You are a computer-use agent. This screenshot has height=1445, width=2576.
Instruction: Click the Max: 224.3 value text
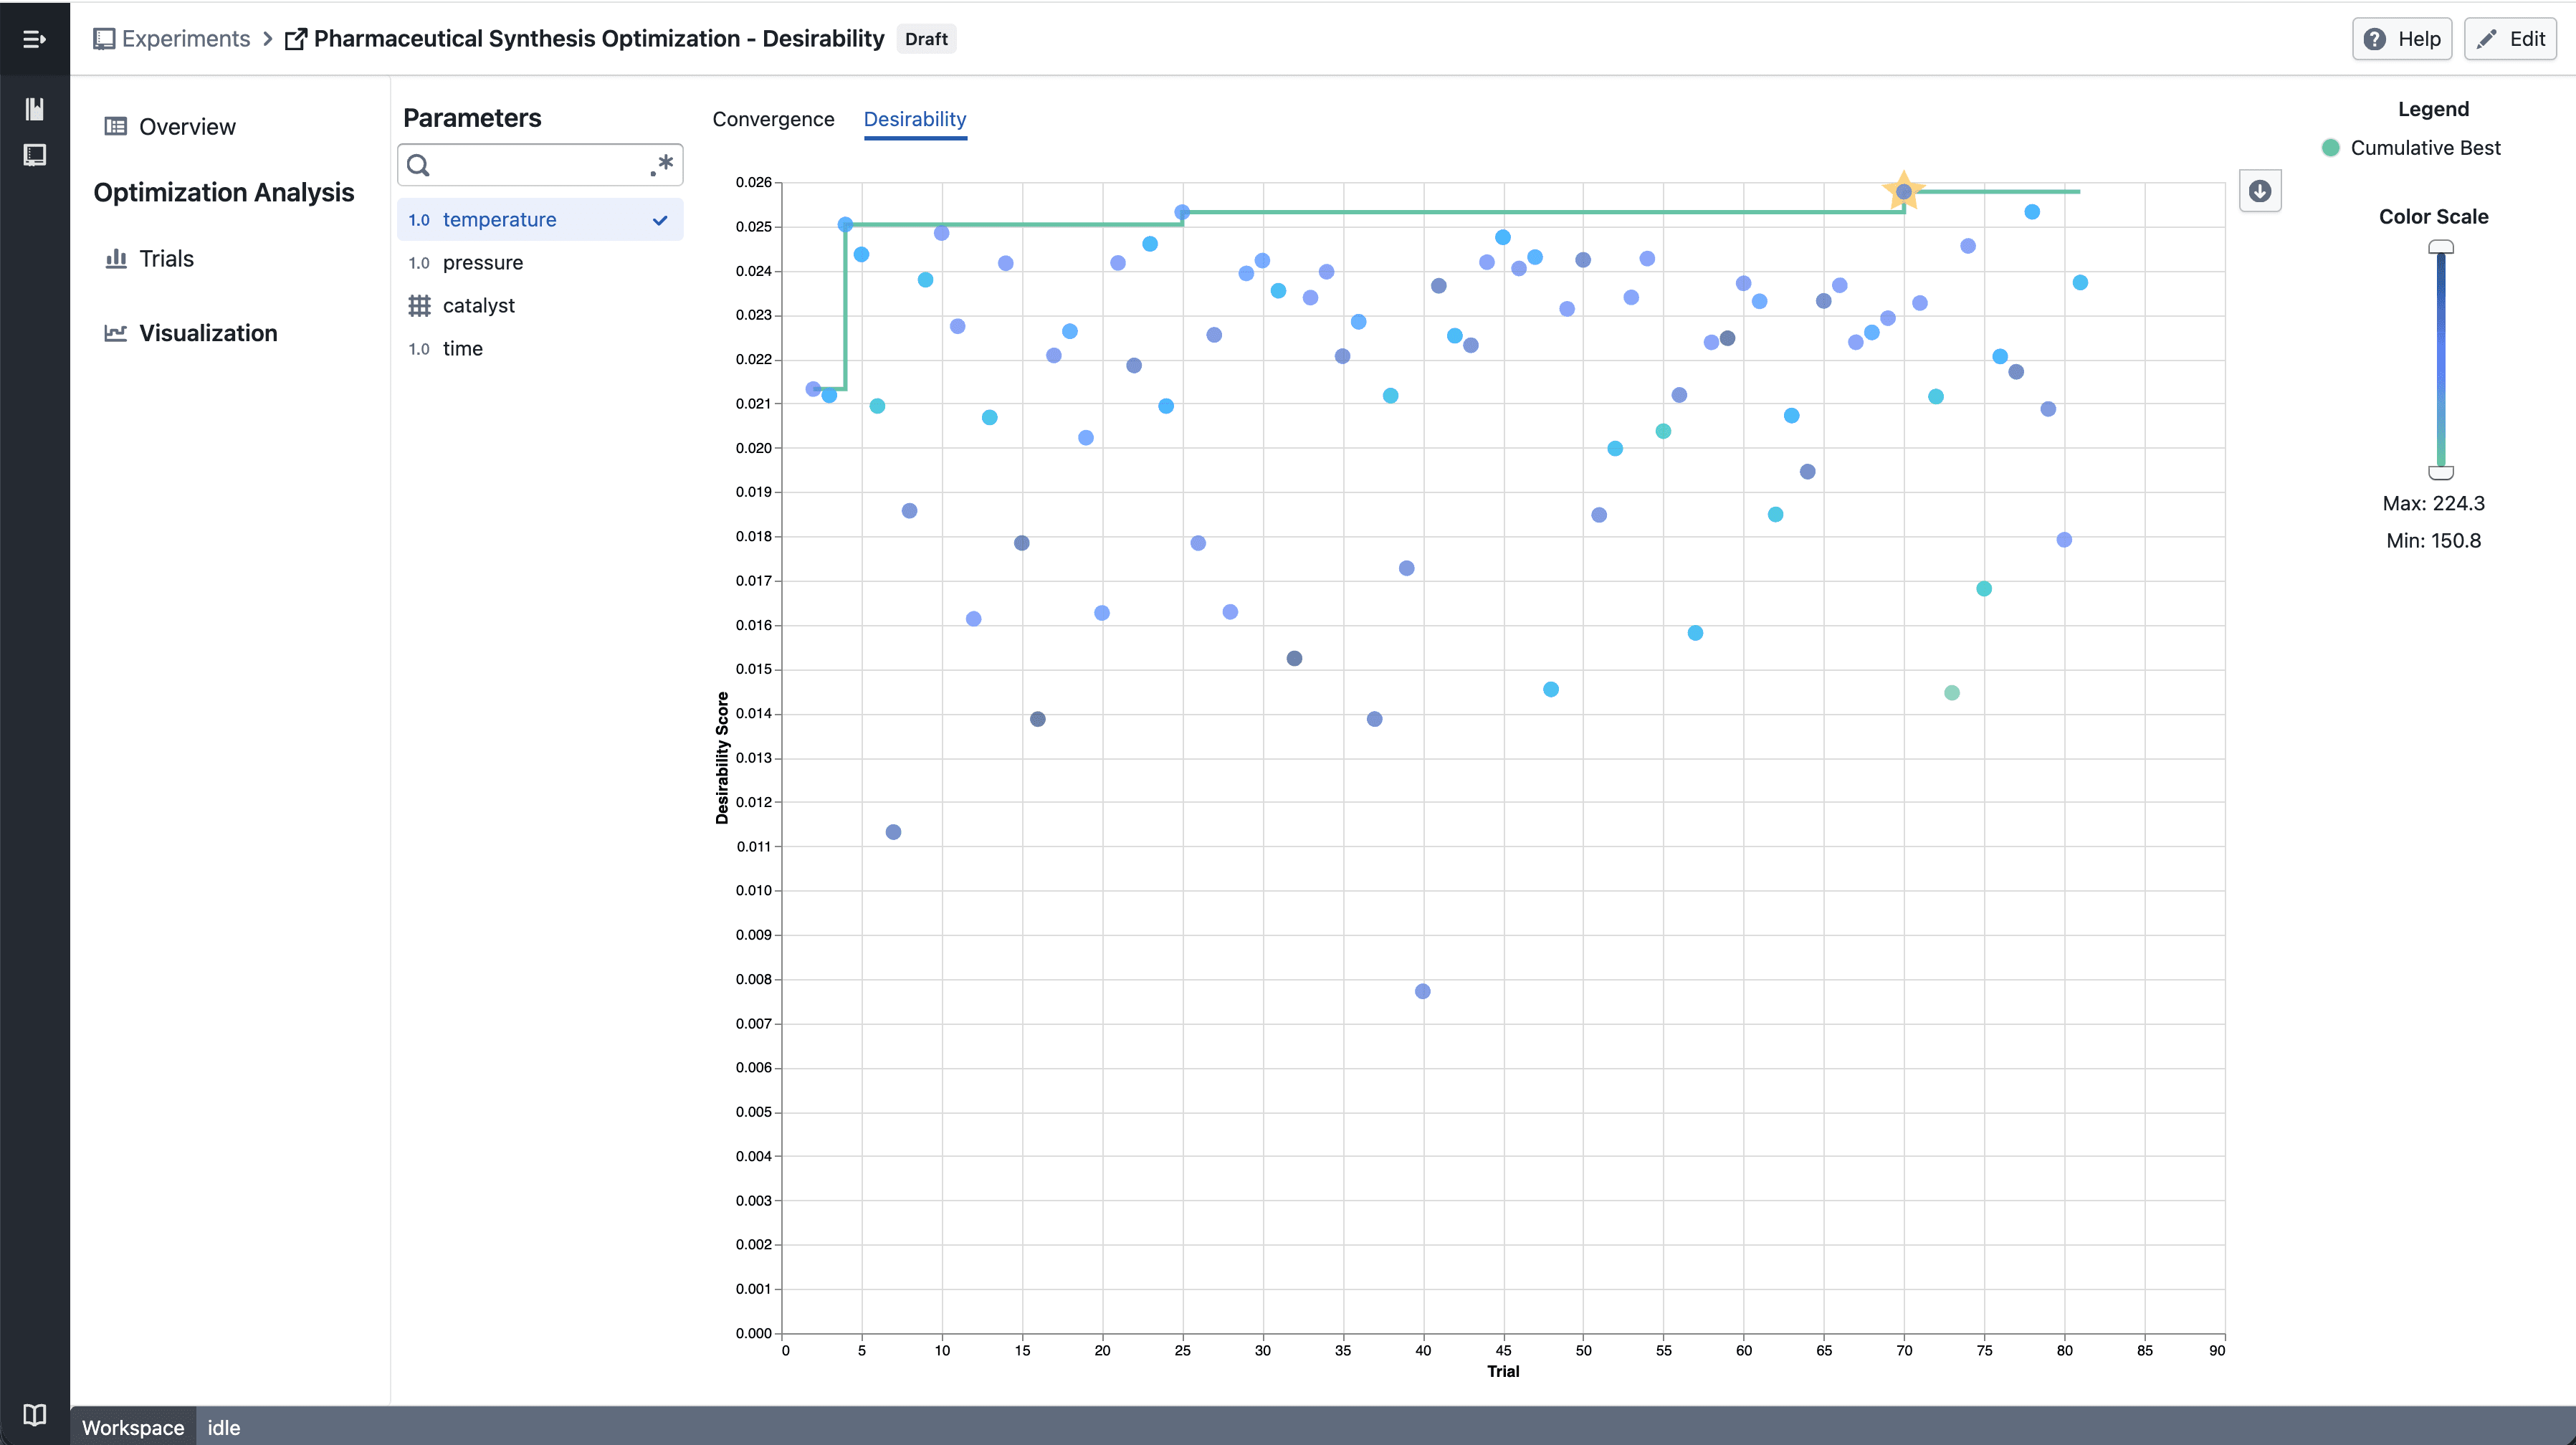click(2433, 504)
